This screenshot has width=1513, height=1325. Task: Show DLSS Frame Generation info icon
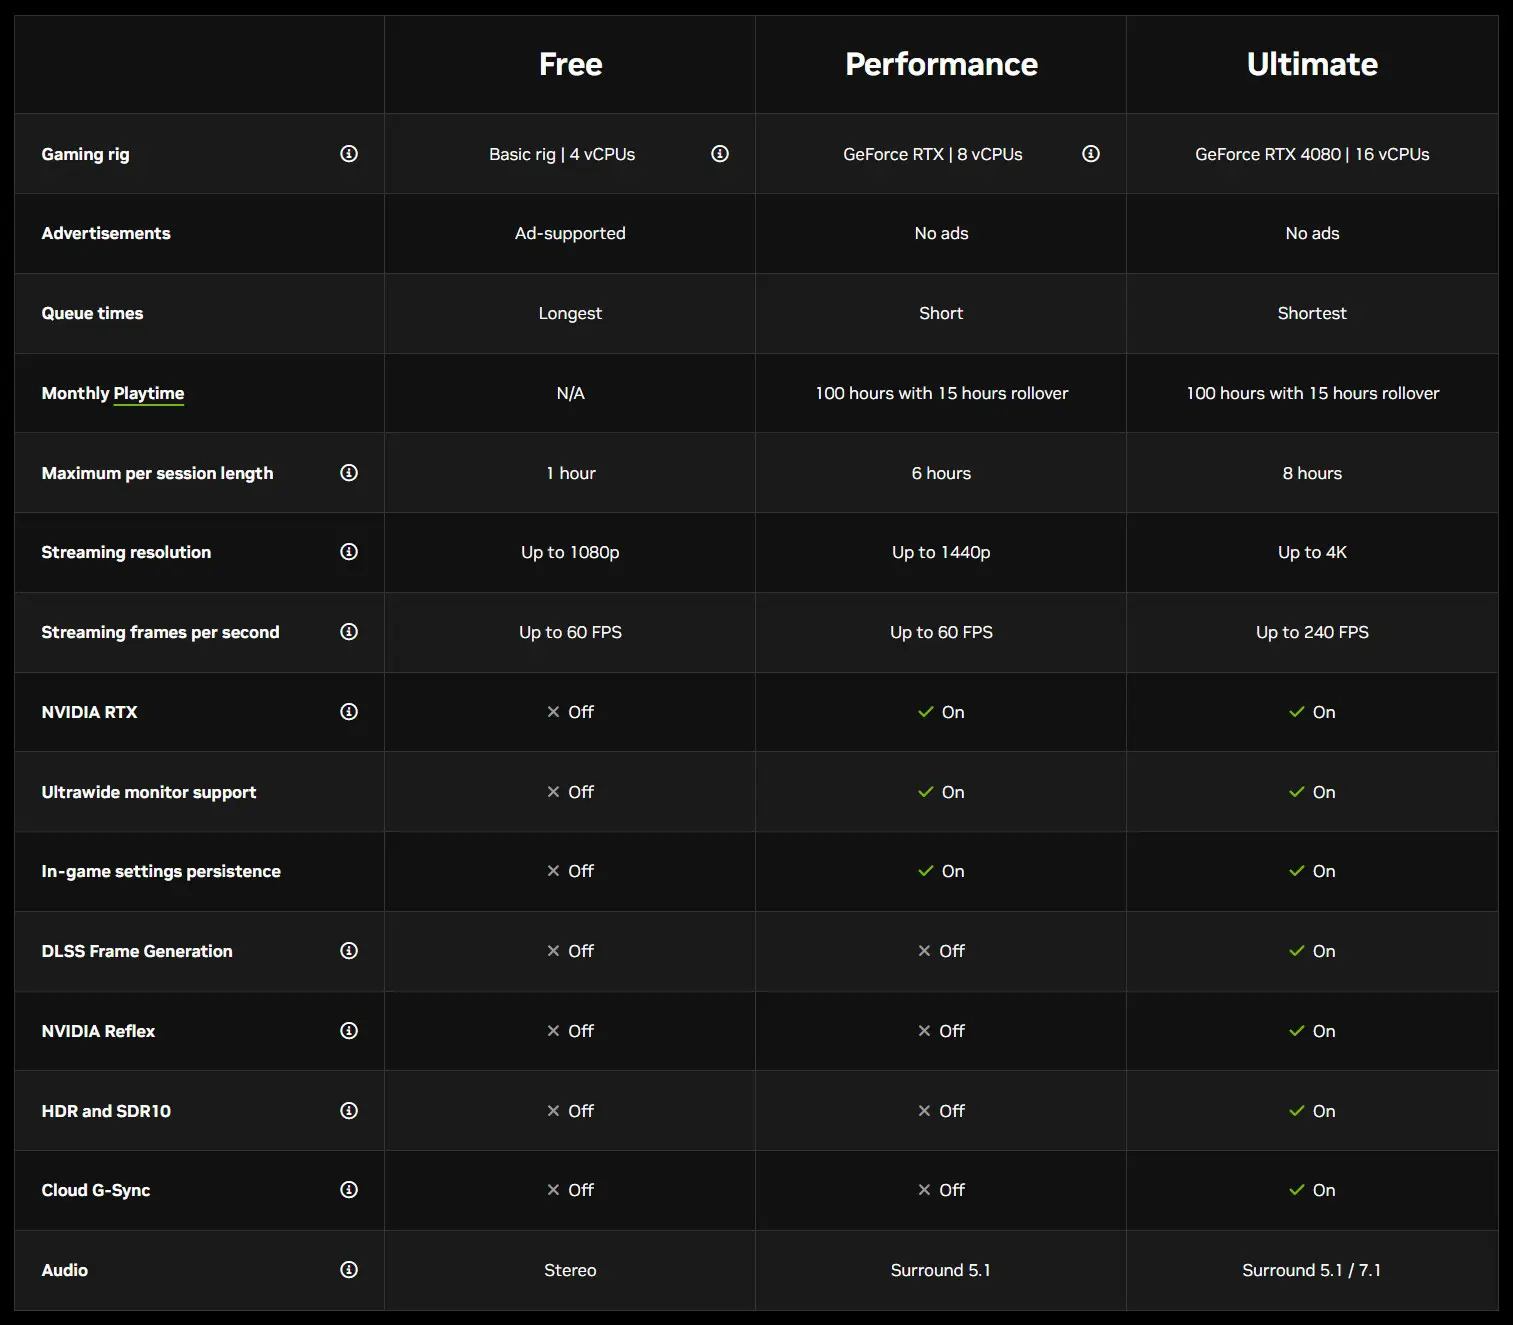tap(349, 950)
